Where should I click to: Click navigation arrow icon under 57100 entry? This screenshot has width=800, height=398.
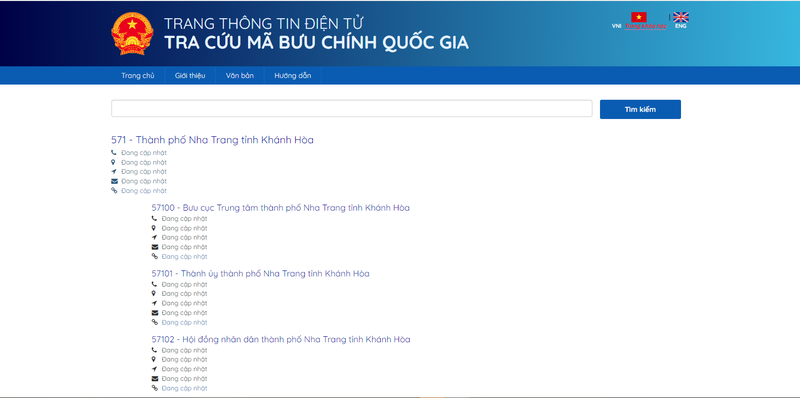click(155, 237)
